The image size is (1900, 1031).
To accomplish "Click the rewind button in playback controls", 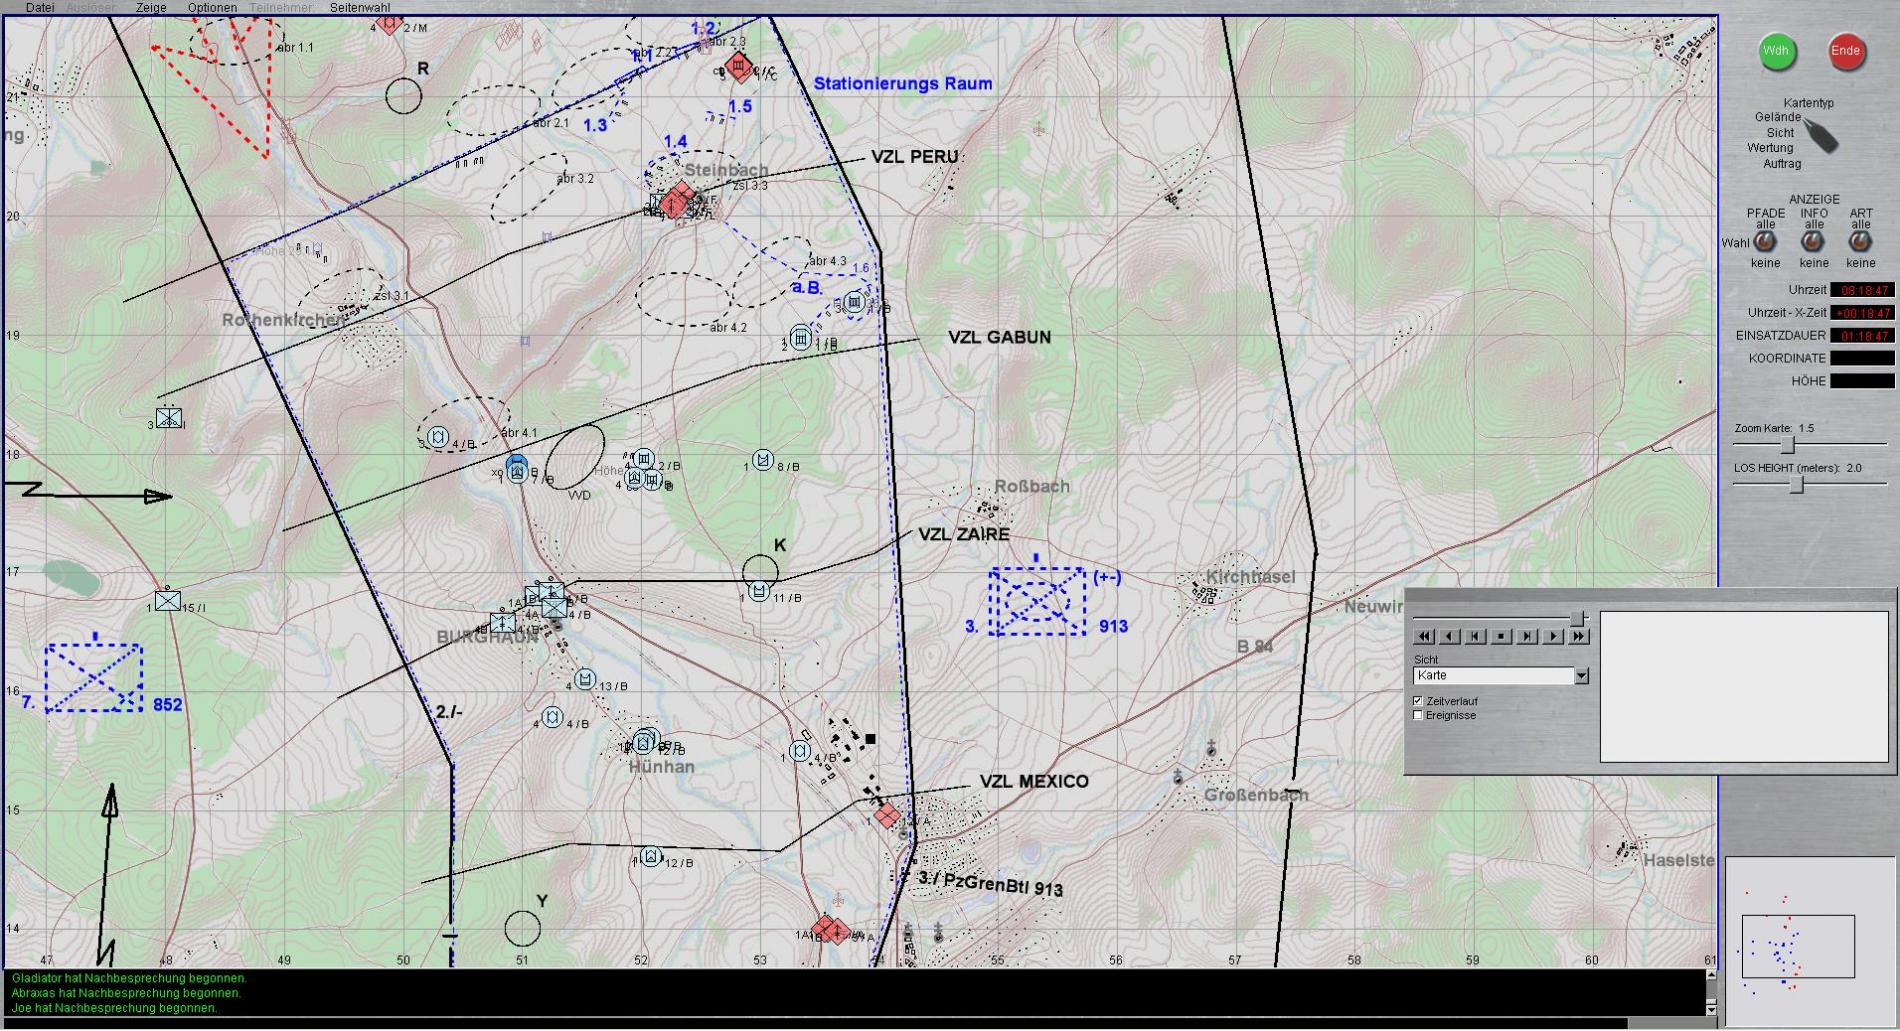I will tap(1425, 636).
